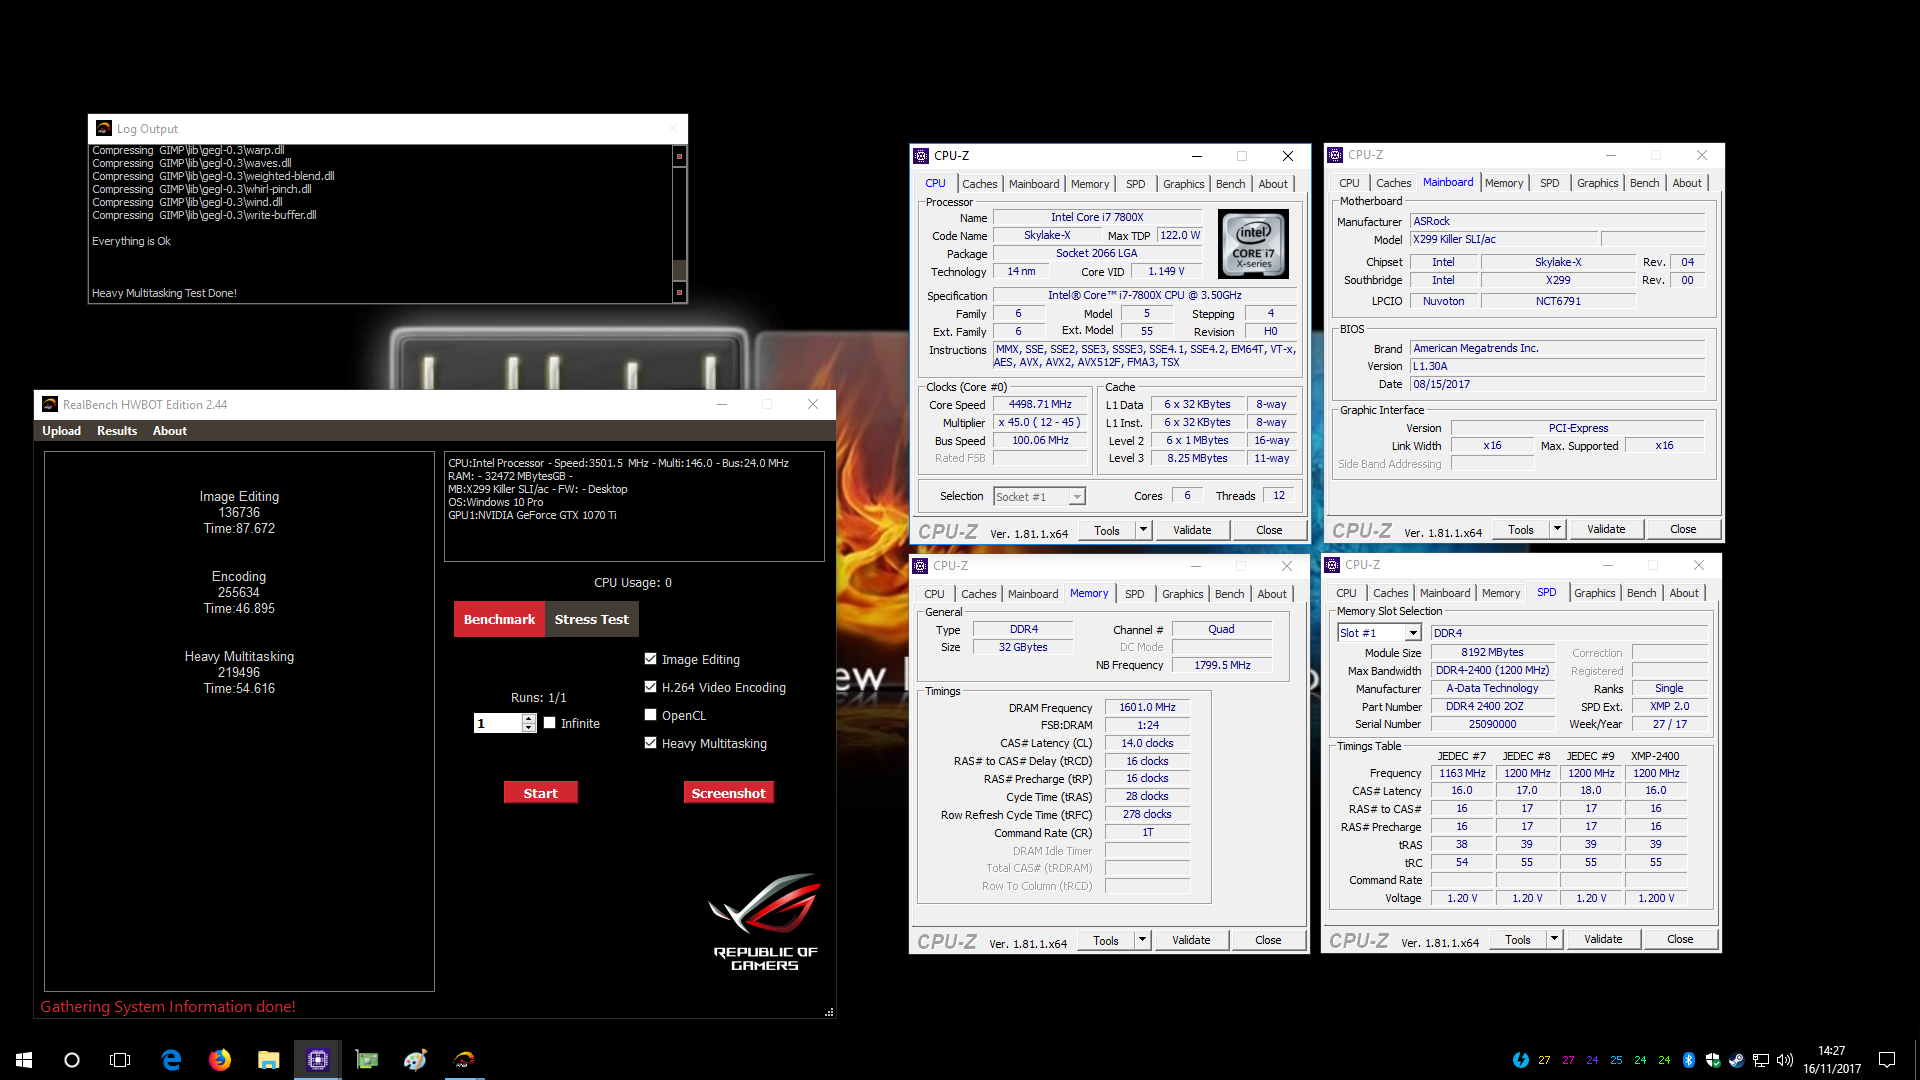Enable the Infinite runs checkbox

(x=549, y=723)
